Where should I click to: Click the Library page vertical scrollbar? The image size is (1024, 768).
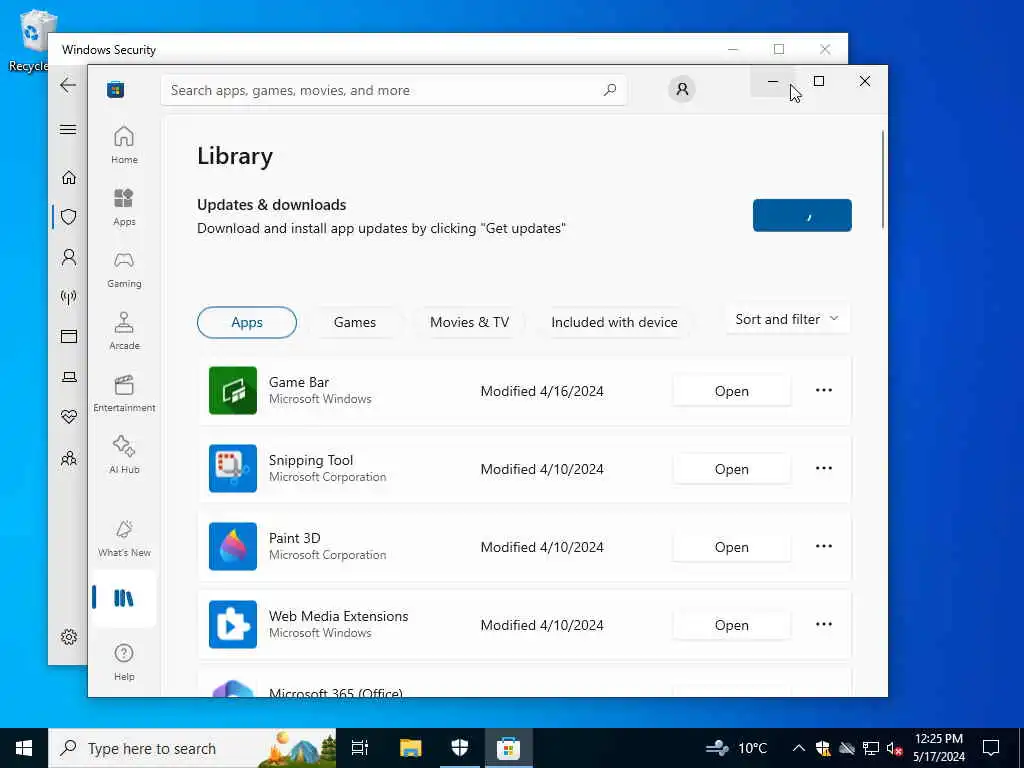pyautogui.click(x=883, y=180)
